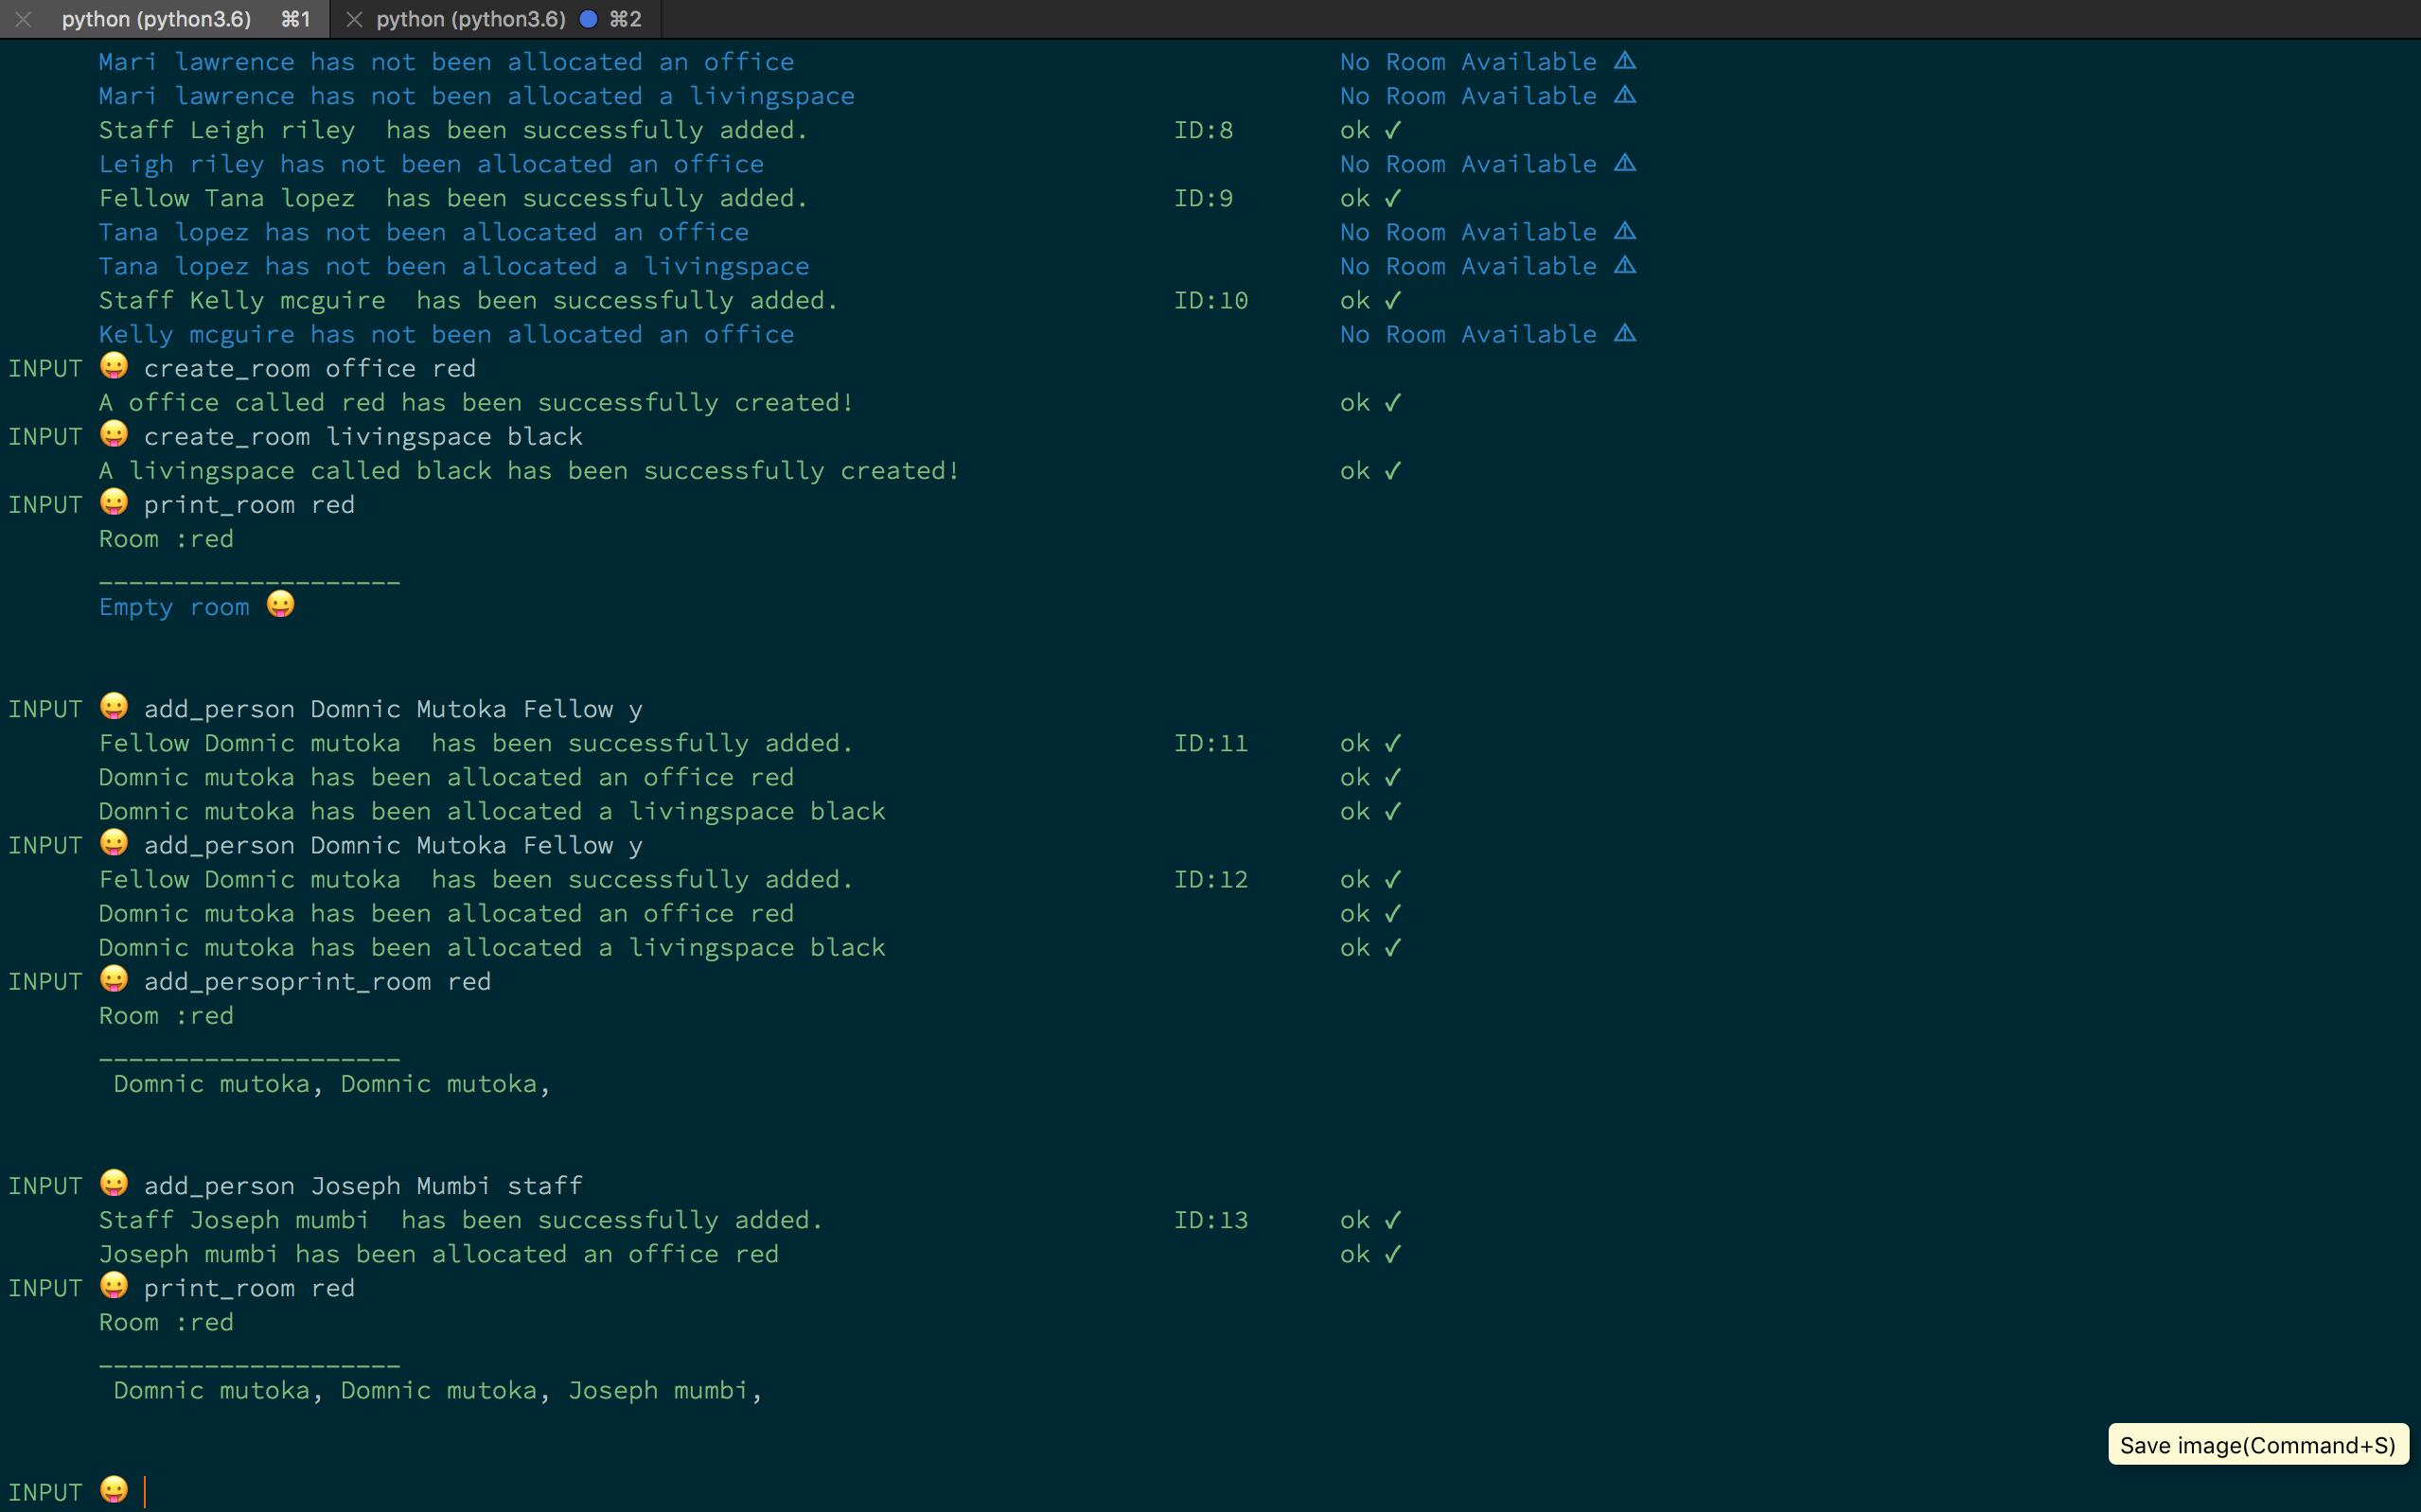Click the add_persoprint_room red command text
2421x1512 pixels.
pos(317,982)
